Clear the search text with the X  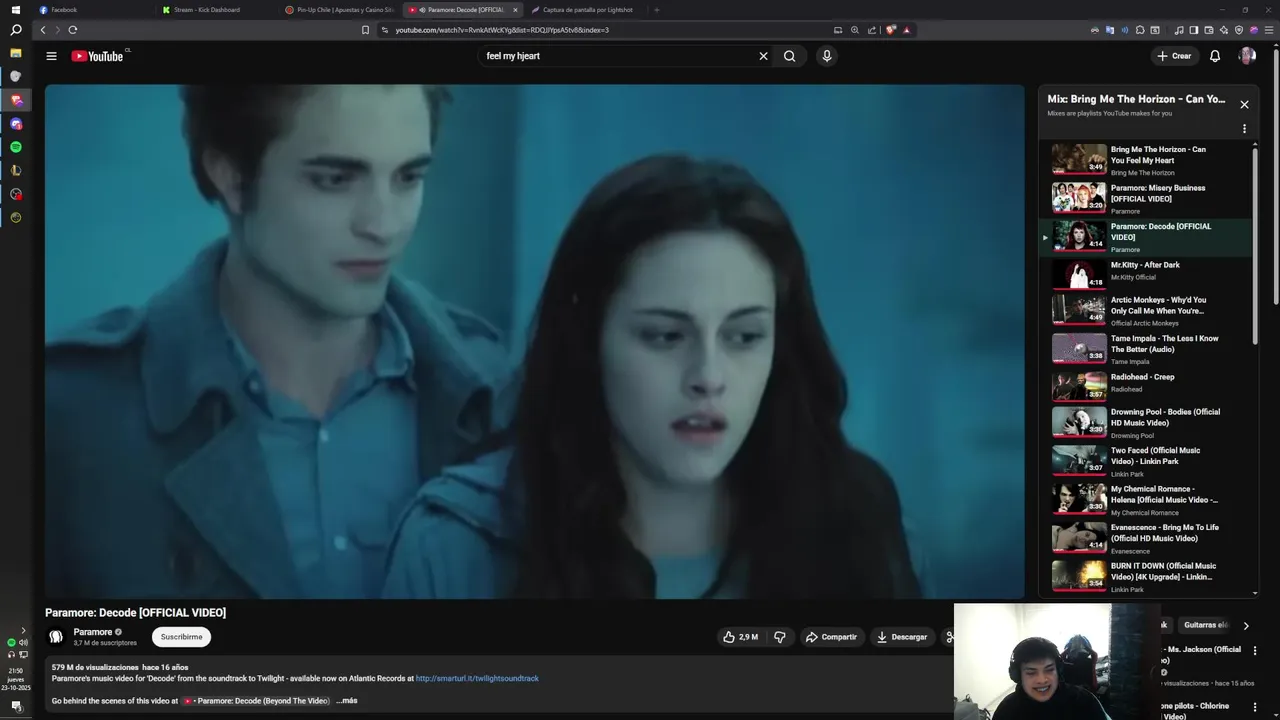(763, 56)
